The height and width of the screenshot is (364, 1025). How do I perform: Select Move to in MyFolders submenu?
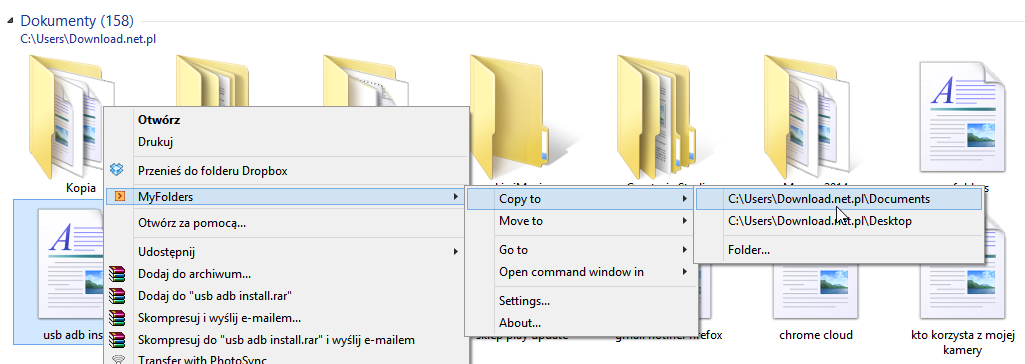[580, 221]
